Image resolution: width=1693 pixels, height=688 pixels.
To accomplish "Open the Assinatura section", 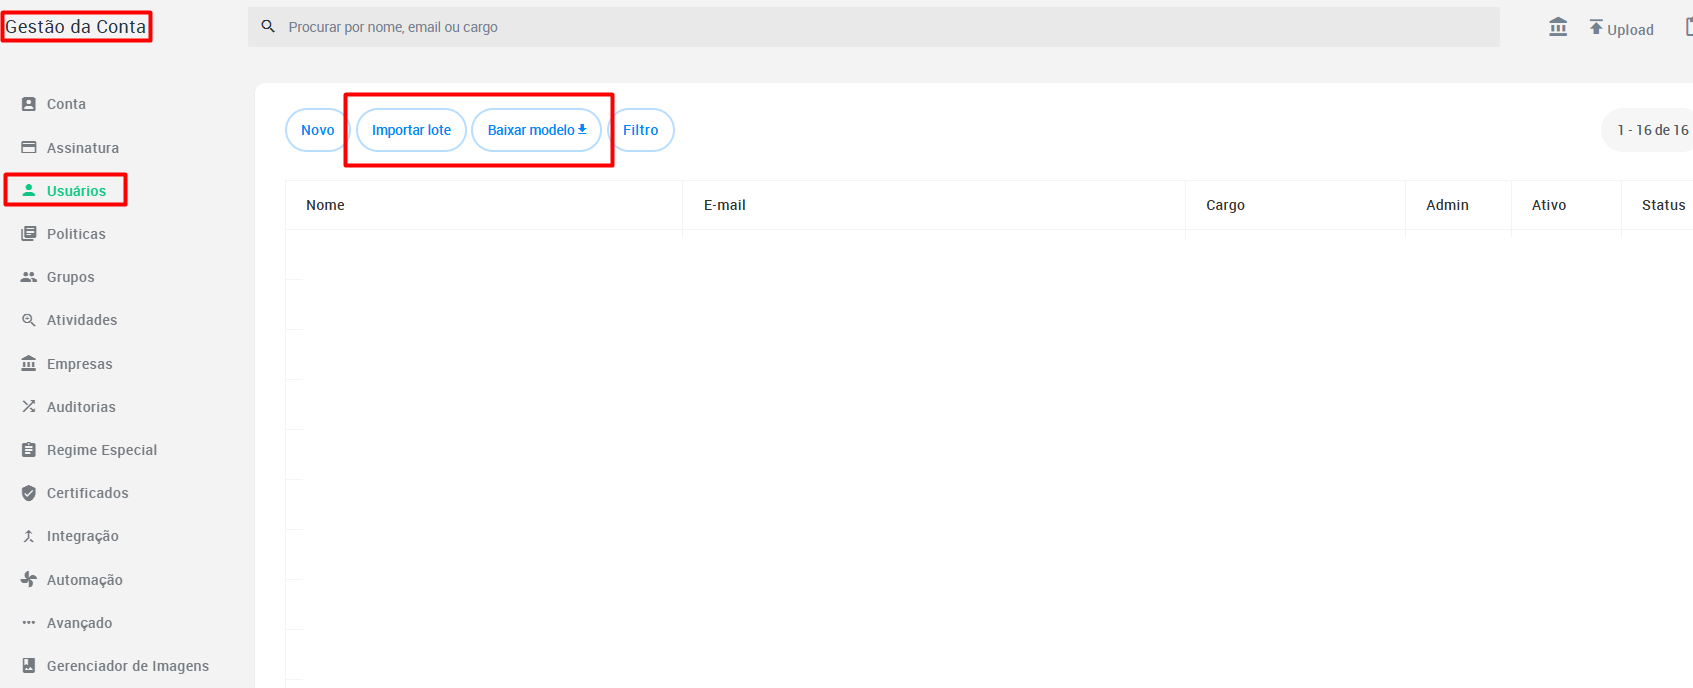I will [83, 148].
